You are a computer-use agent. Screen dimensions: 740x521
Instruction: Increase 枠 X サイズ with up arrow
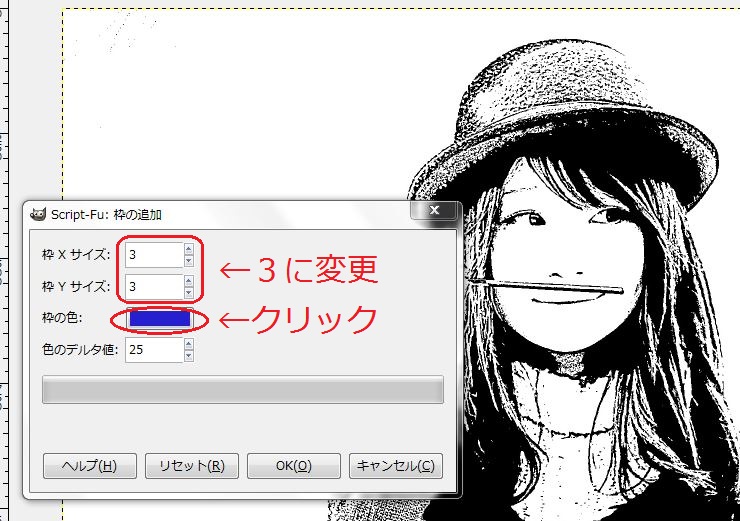point(189,249)
